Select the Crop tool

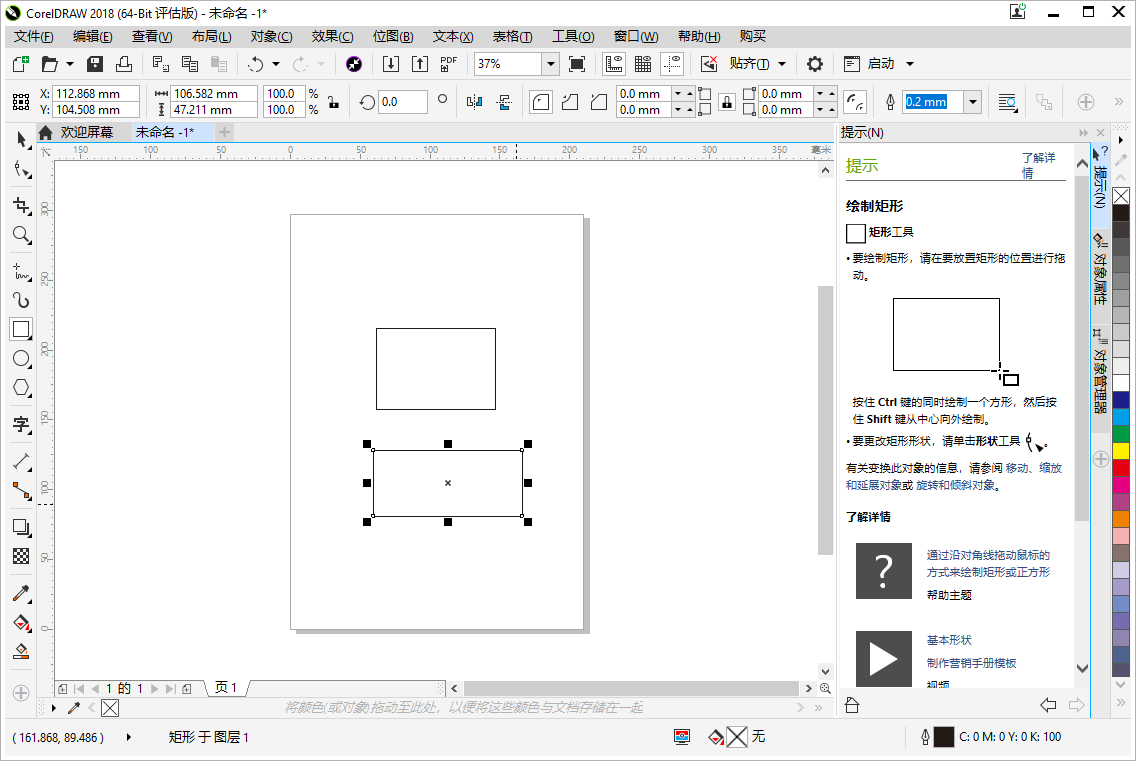pyautogui.click(x=21, y=205)
